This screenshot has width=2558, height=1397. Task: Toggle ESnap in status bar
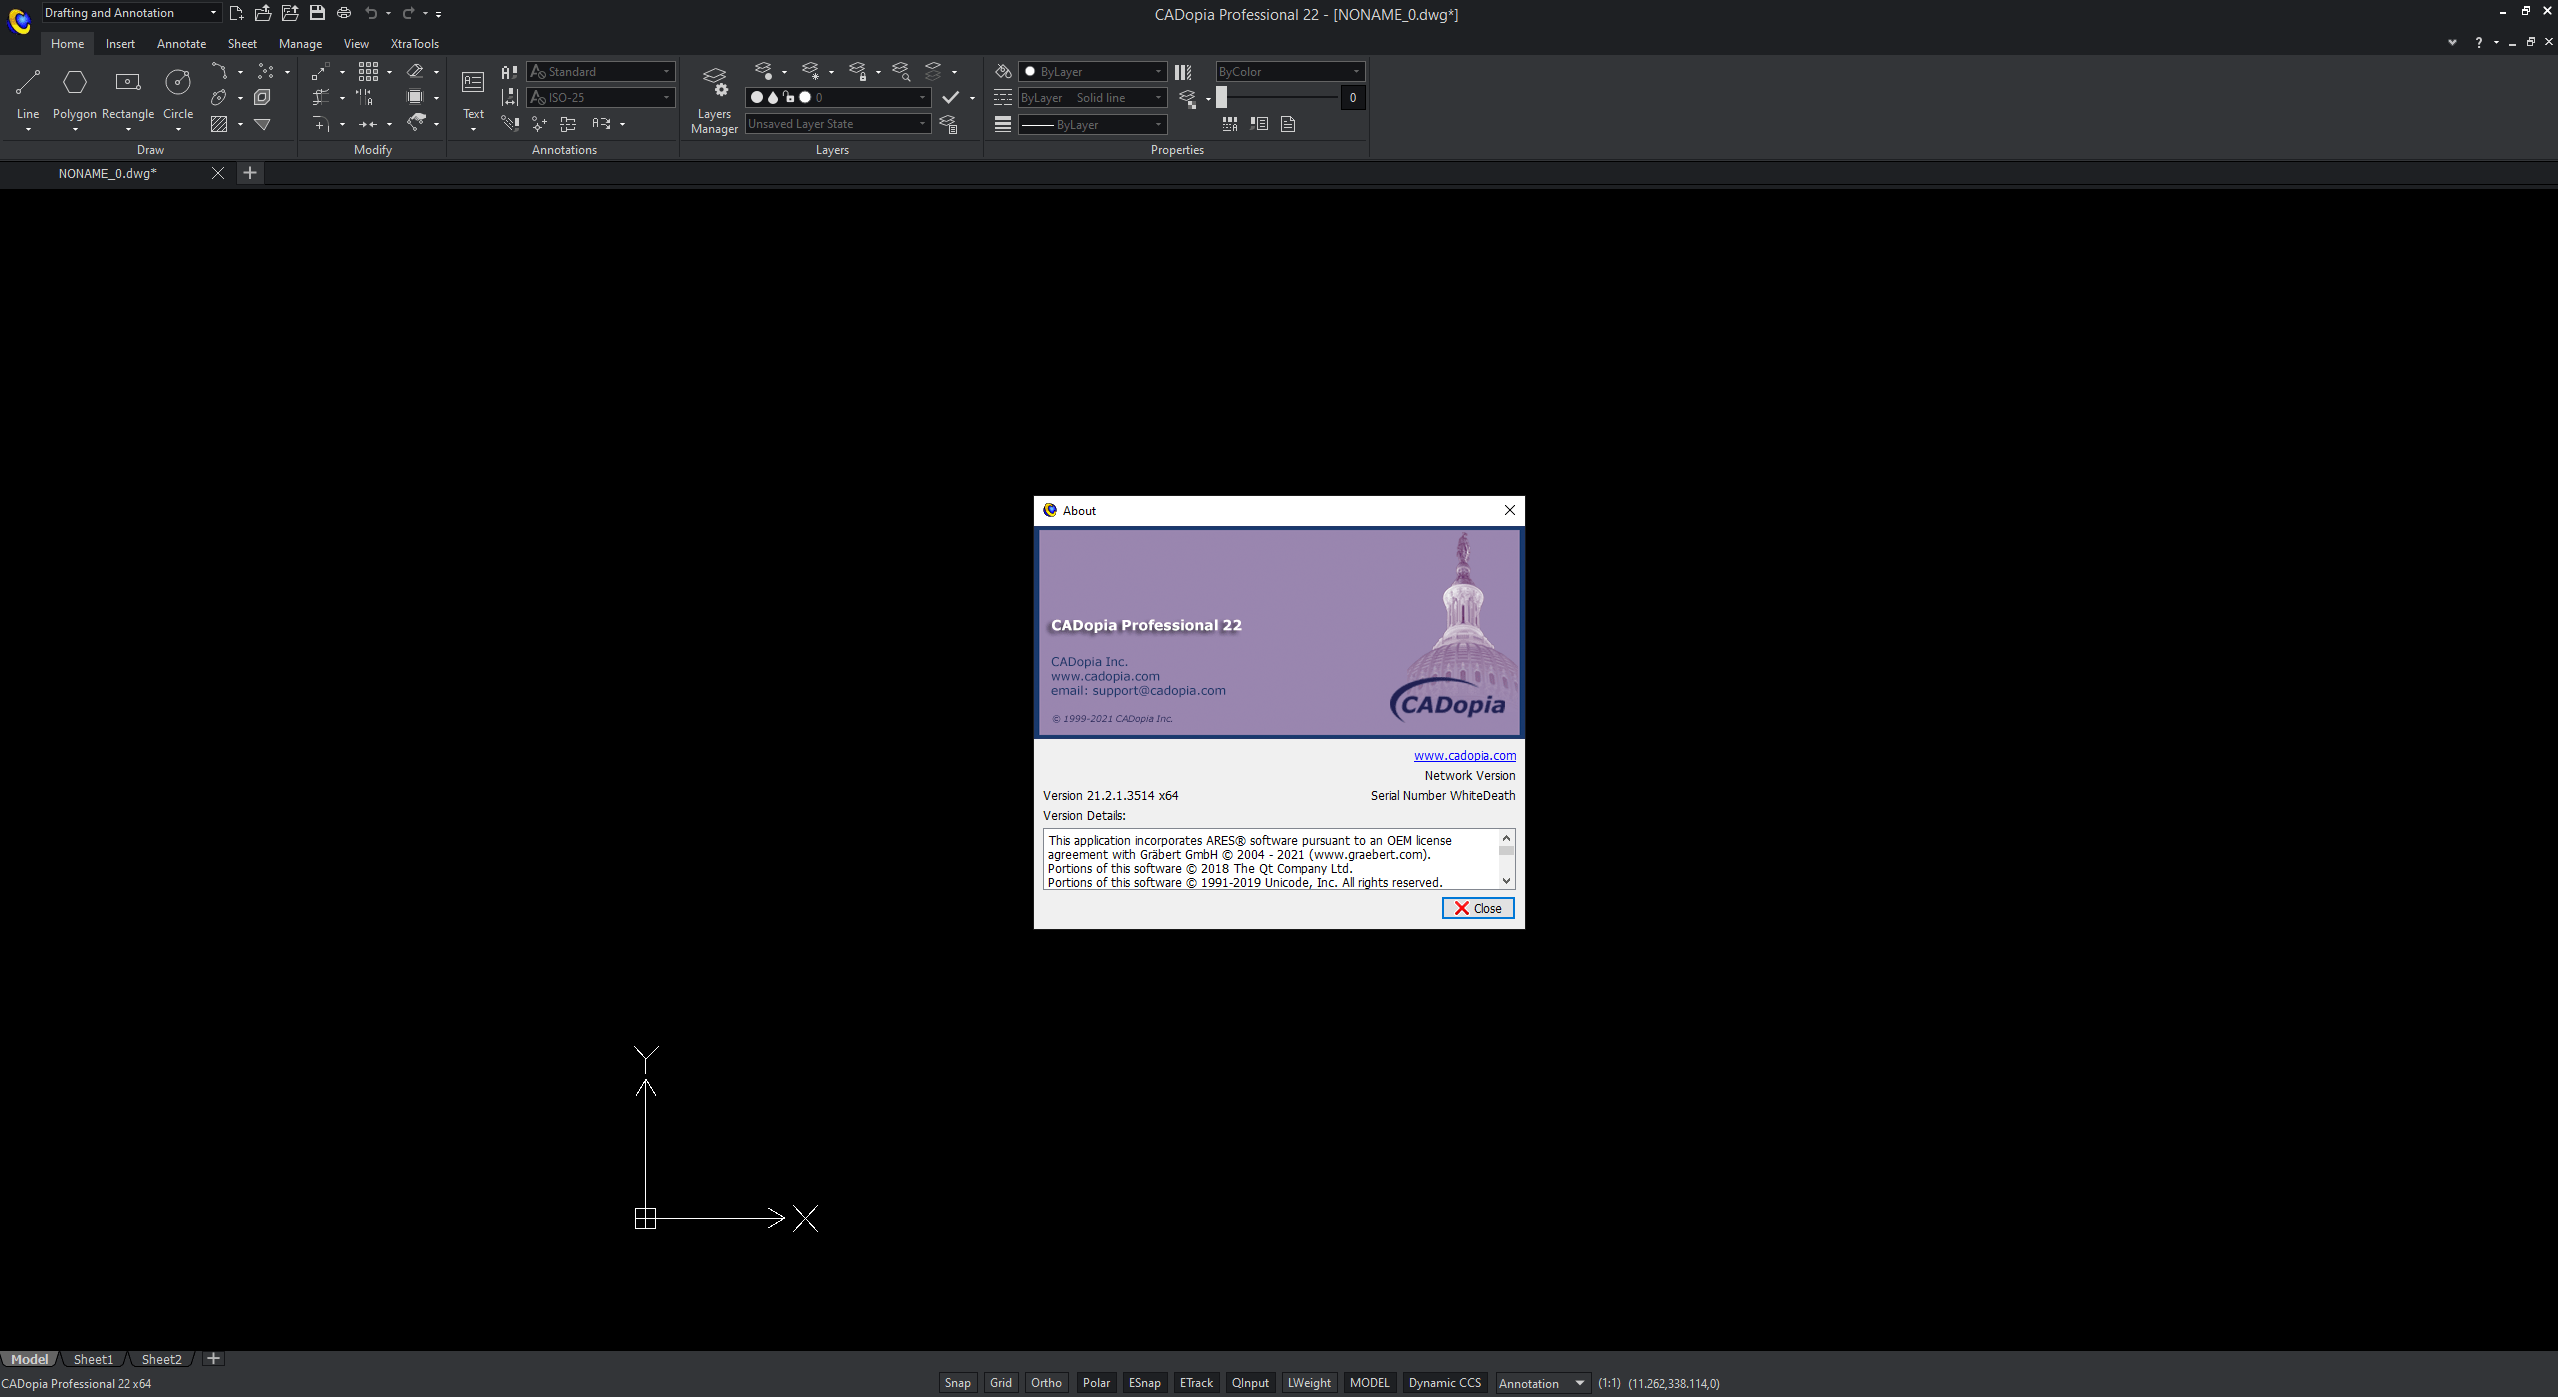click(x=1144, y=1383)
